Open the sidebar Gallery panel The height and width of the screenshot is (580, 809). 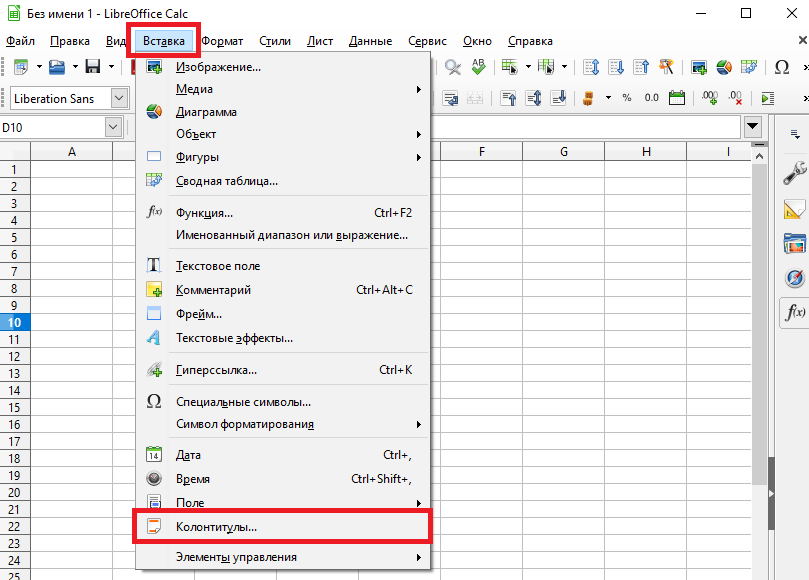click(x=795, y=244)
